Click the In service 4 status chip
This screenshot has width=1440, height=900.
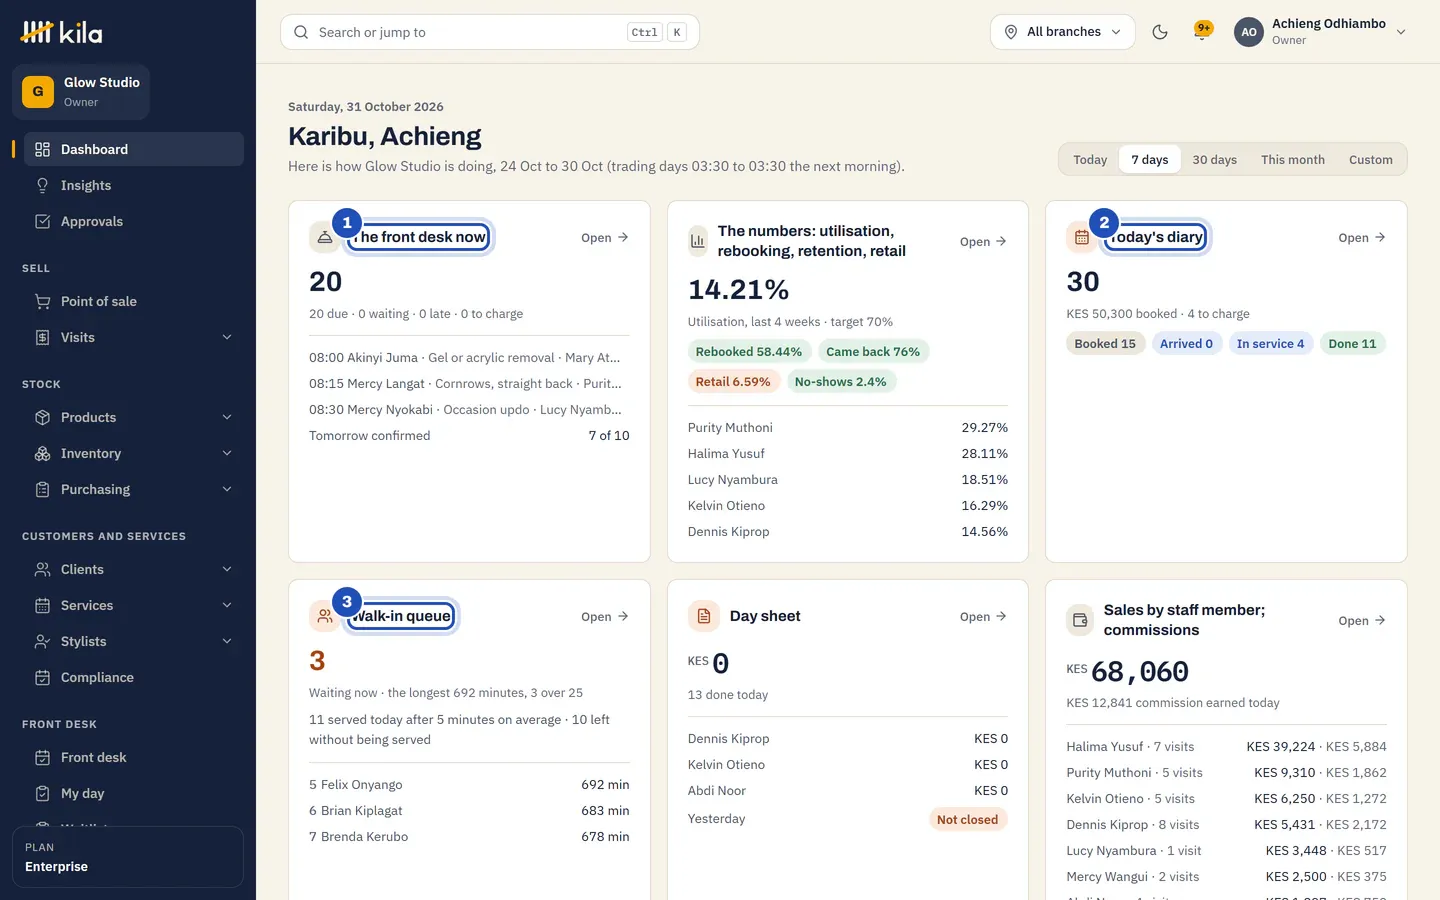(1270, 343)
